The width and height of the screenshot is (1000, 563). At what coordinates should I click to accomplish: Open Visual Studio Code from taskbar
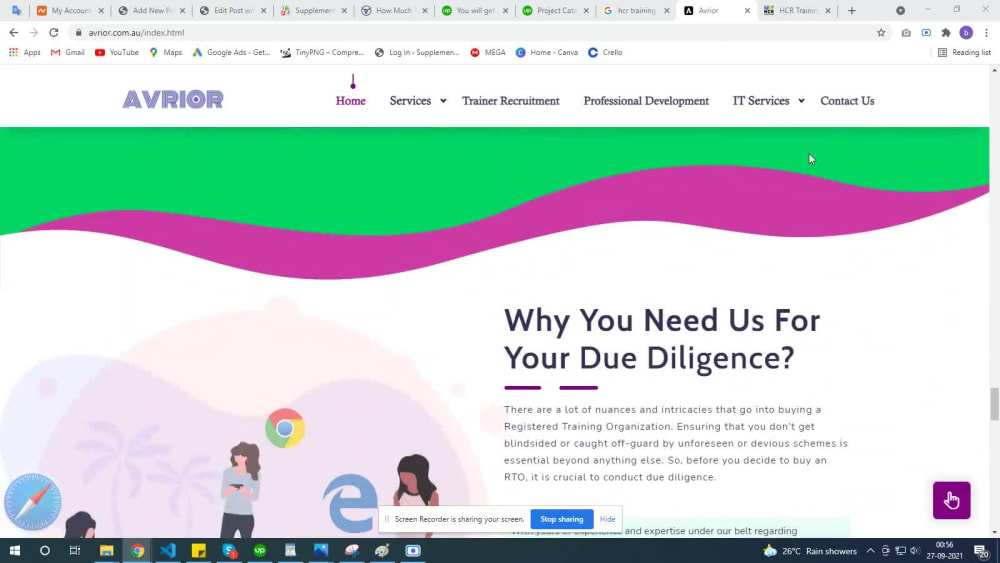click(x=168, y=550)
